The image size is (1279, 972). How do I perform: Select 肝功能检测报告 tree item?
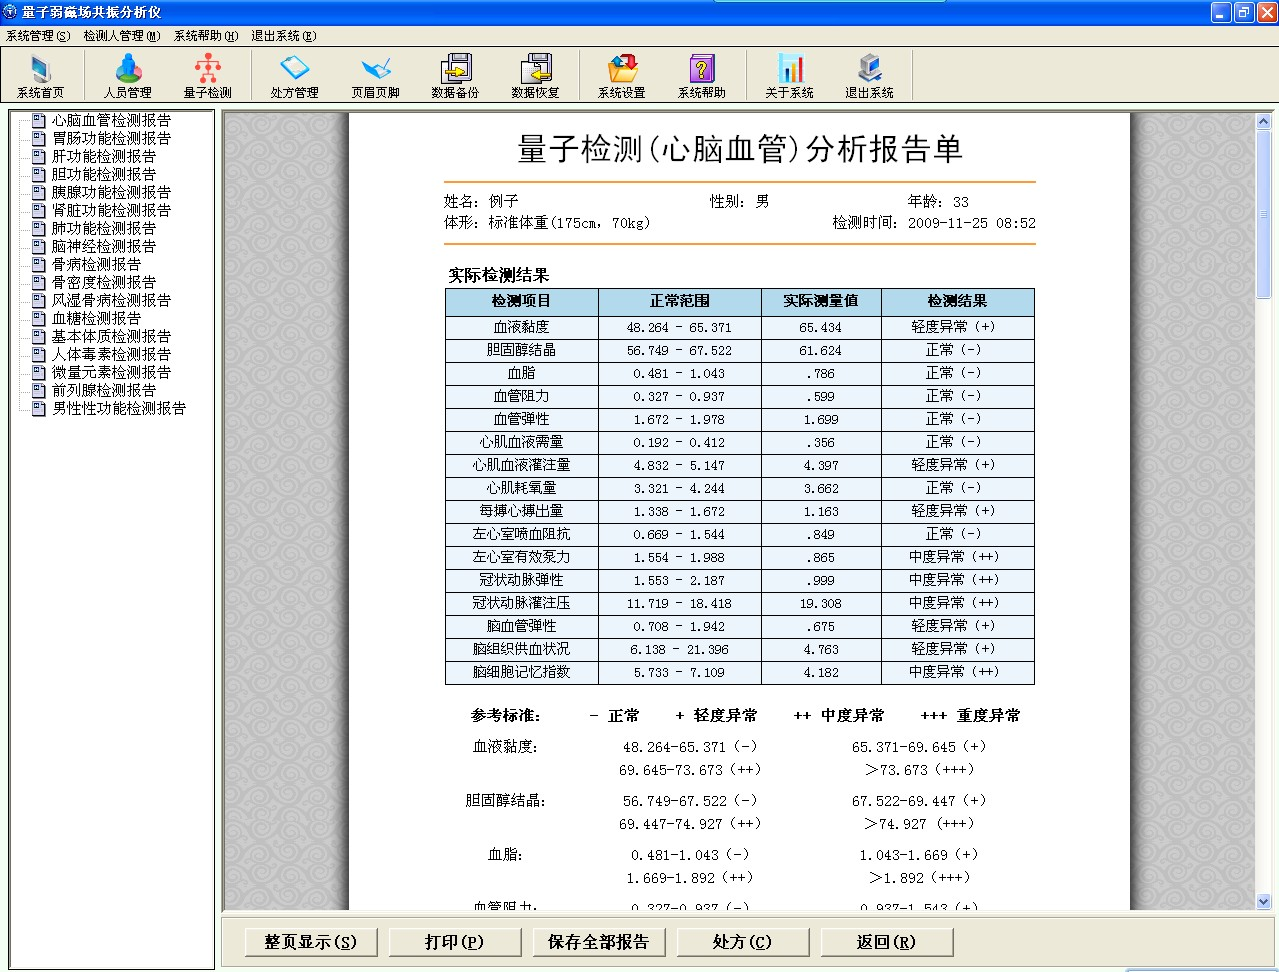click(104, 156)
